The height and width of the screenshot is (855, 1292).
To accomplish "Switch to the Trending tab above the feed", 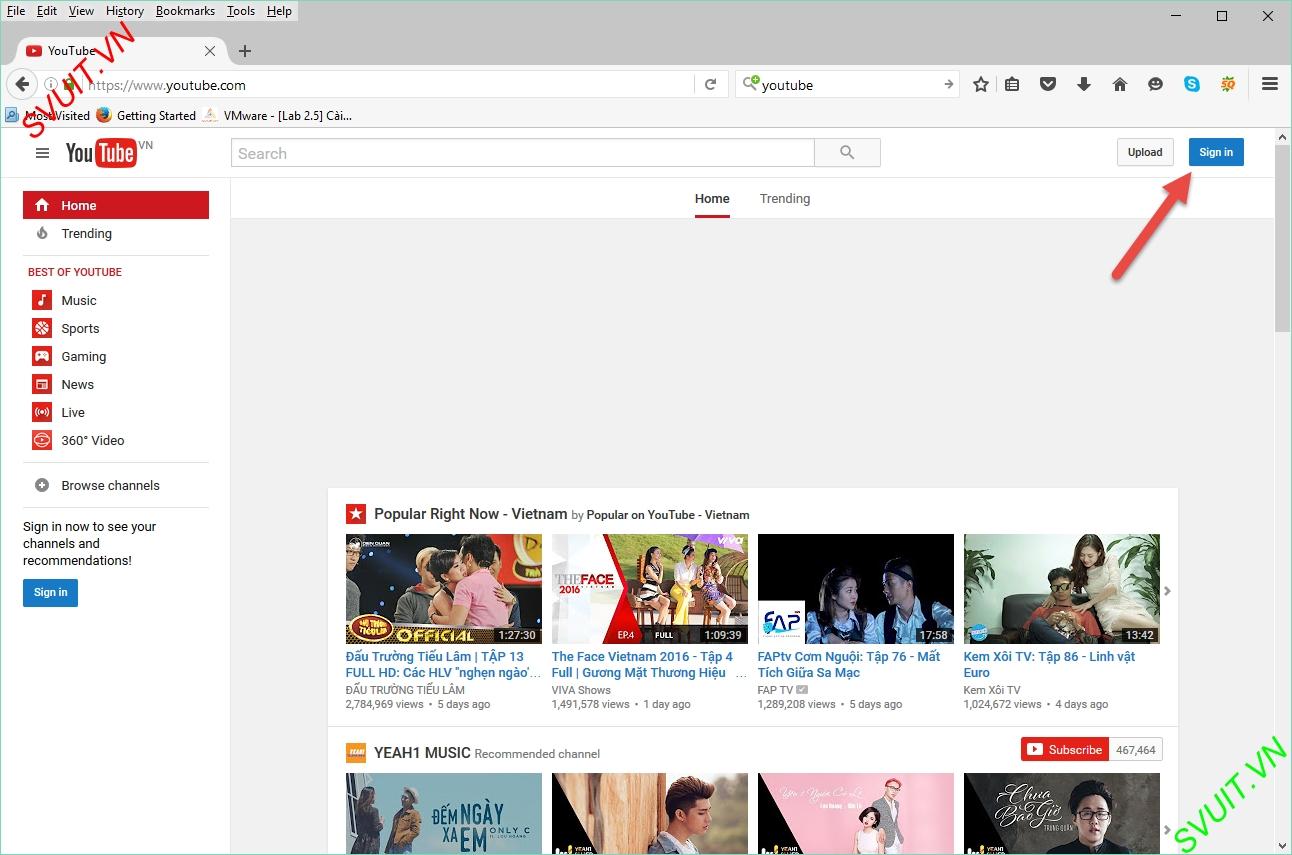I will [x=785, y=198].
